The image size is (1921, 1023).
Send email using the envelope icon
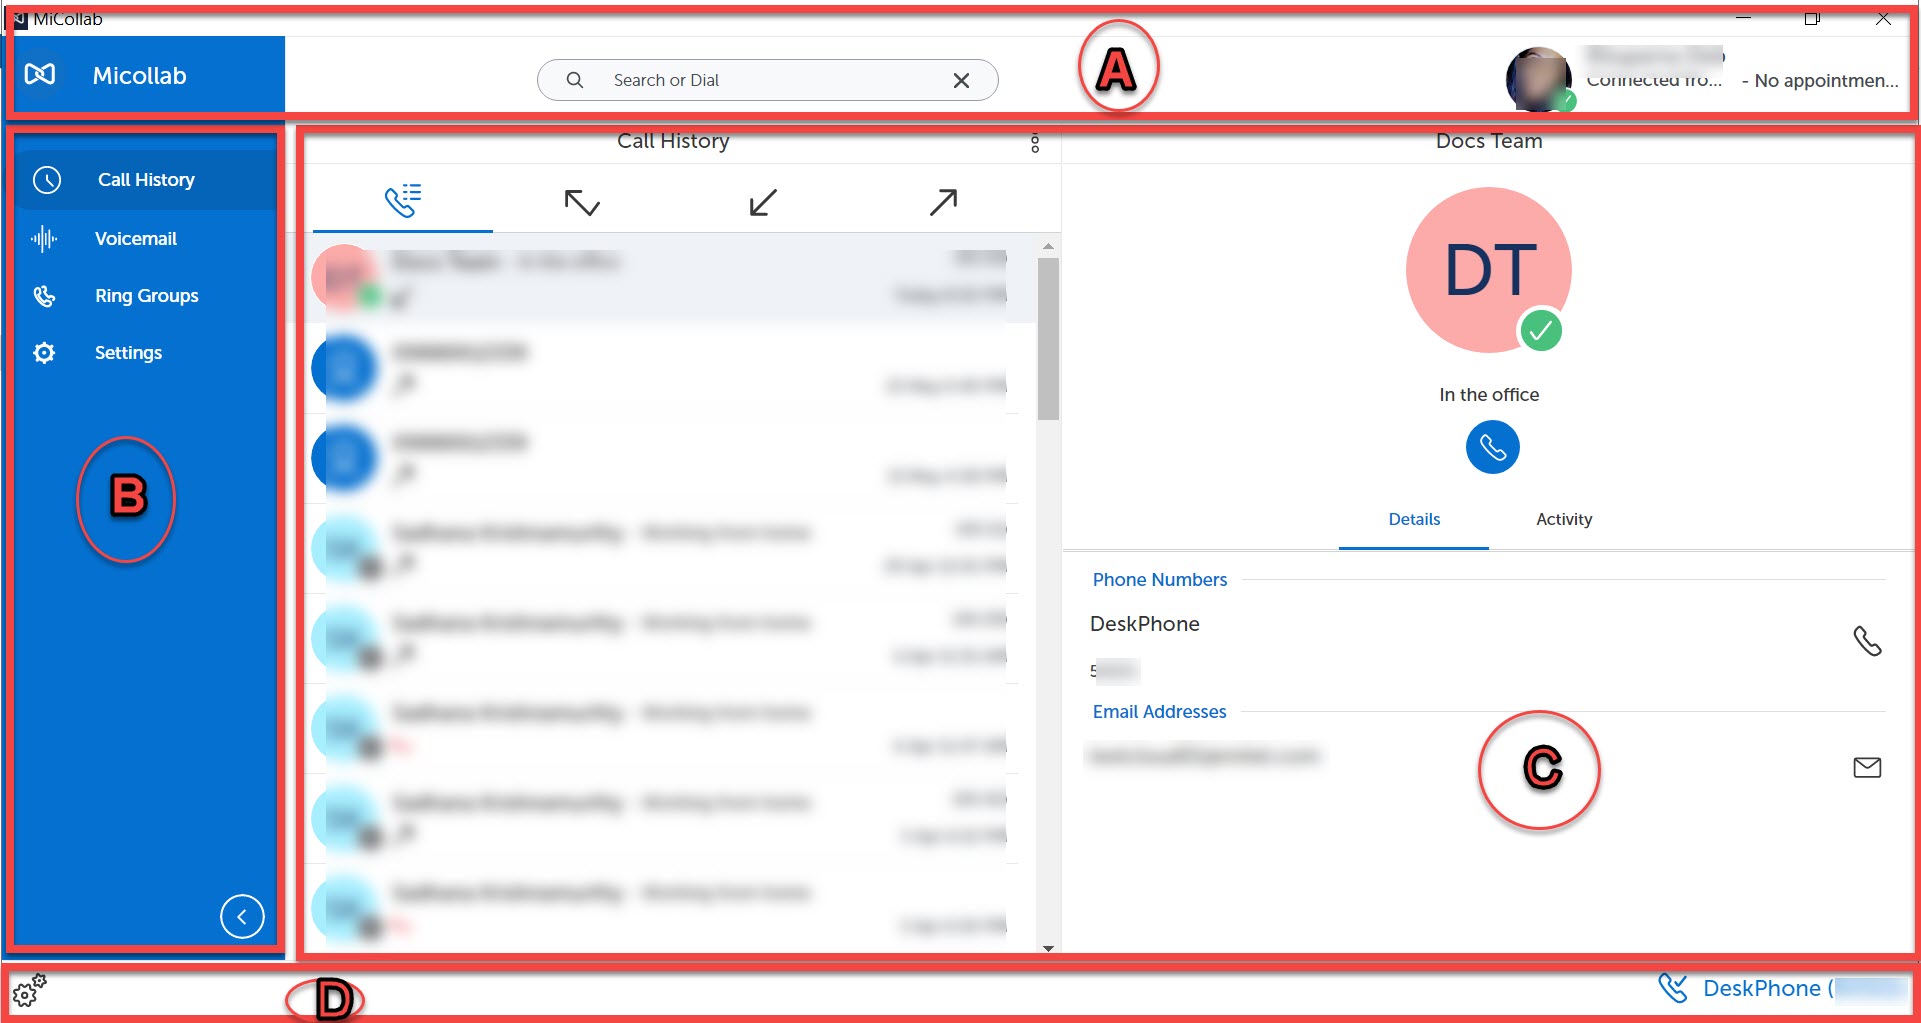[1866, 767]
